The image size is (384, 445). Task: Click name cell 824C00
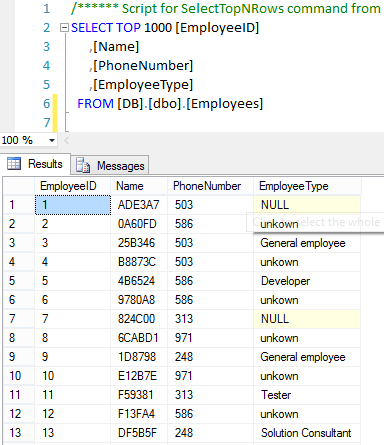pyautogui.click(x=139, y=319)
